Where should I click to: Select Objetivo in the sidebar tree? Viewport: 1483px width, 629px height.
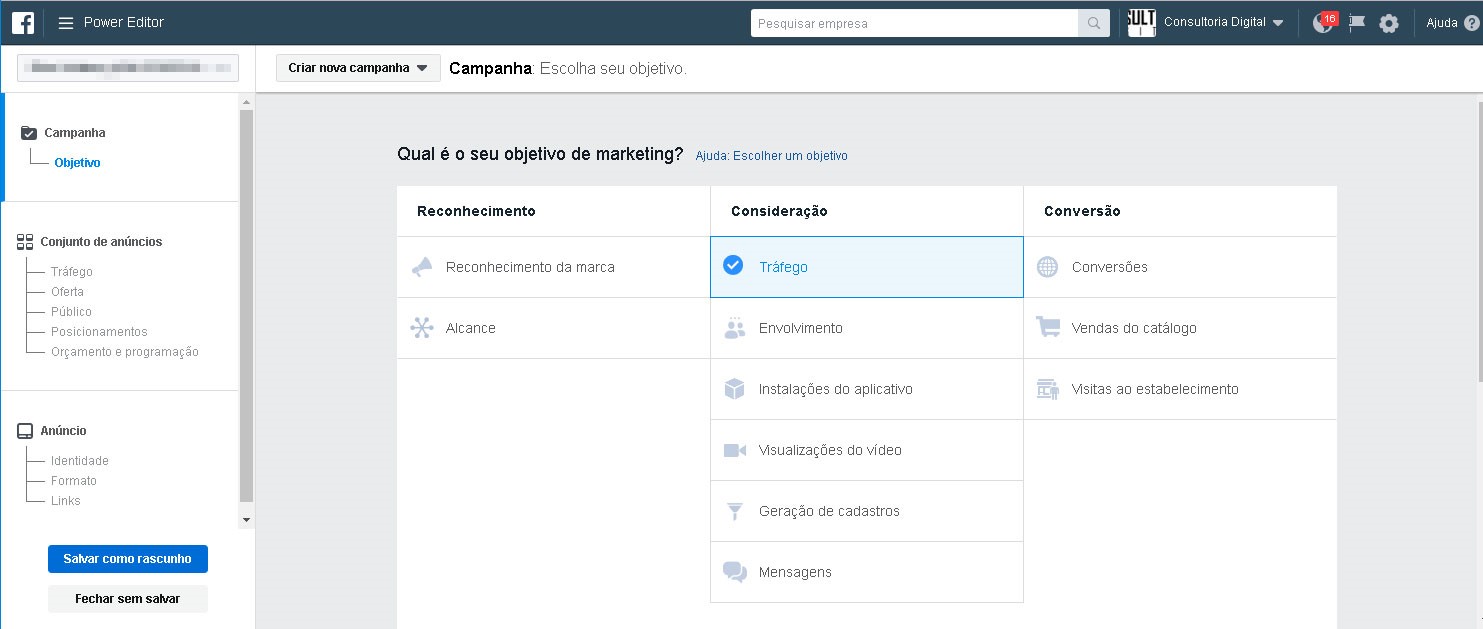point(77,163)
